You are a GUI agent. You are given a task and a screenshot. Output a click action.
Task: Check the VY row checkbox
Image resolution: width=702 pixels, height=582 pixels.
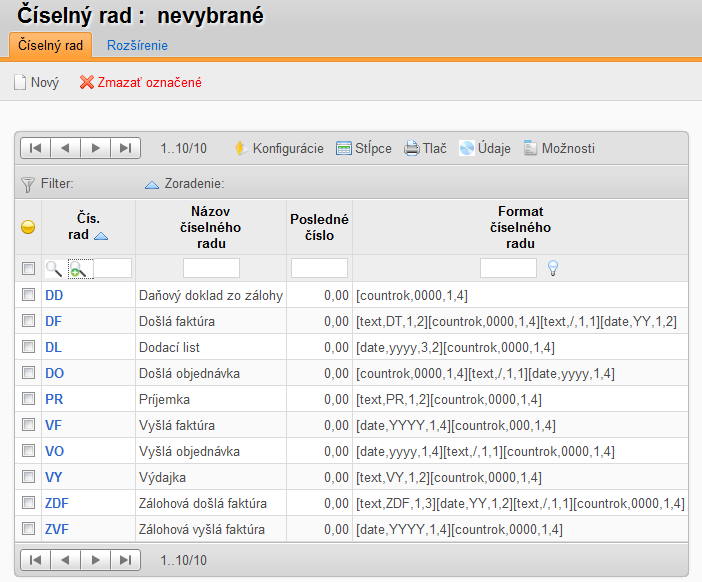point(28,477)
